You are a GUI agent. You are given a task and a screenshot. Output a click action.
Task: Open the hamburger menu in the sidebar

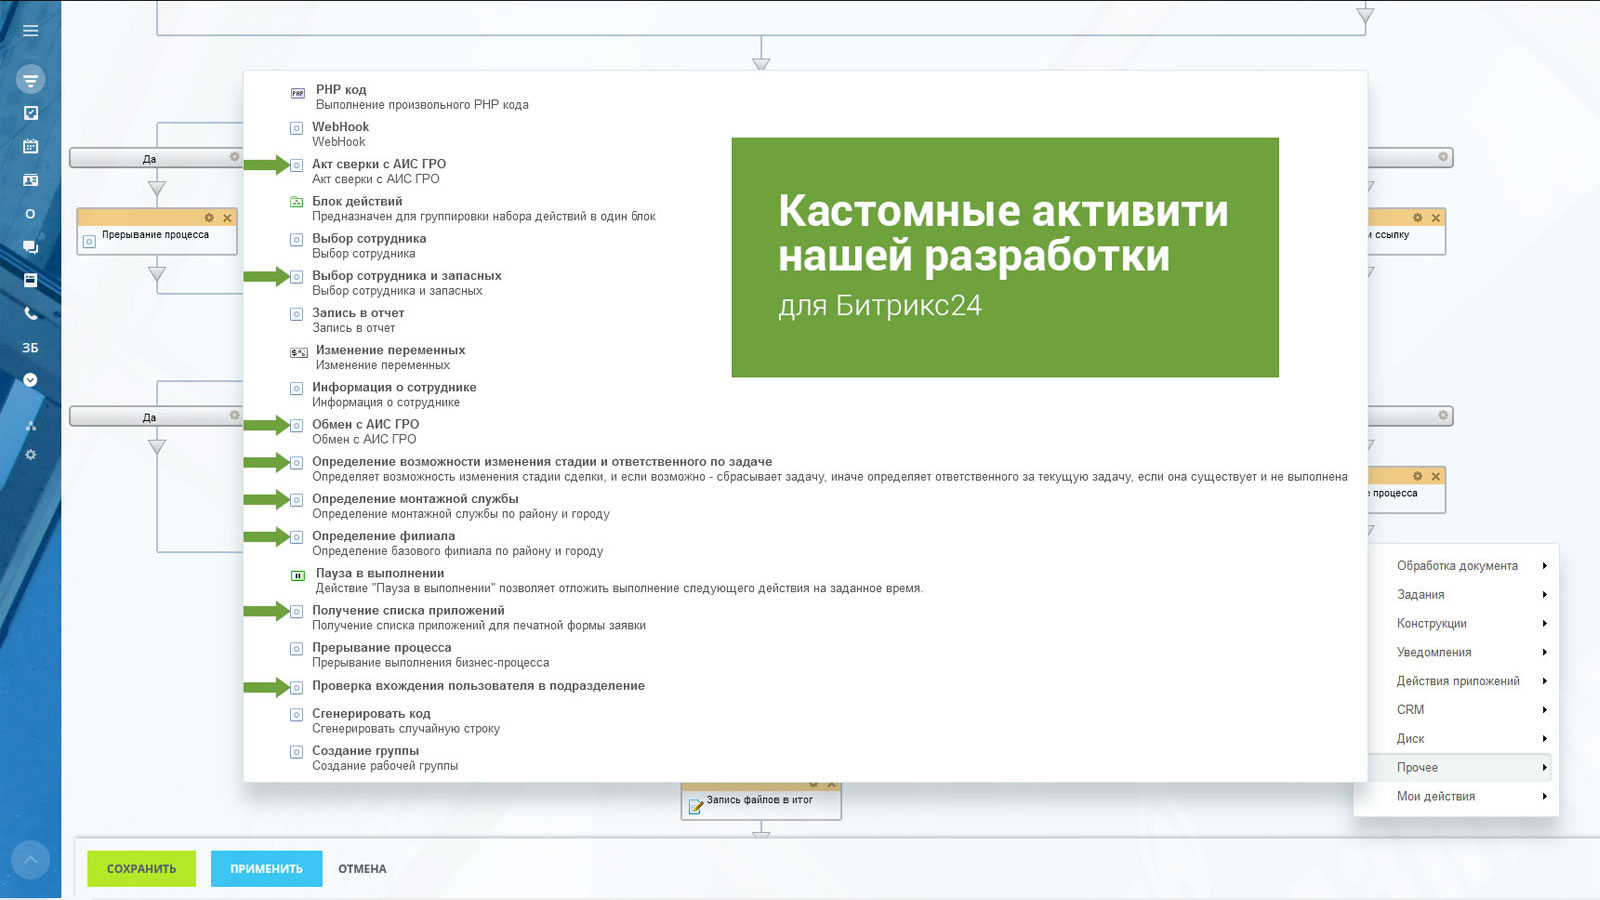(31, 31)
